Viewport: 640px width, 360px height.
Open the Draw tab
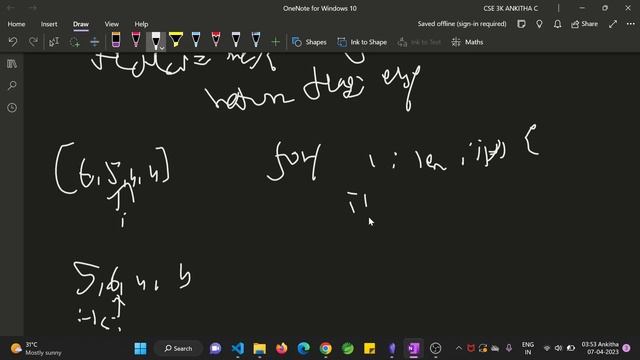point(81,24)
